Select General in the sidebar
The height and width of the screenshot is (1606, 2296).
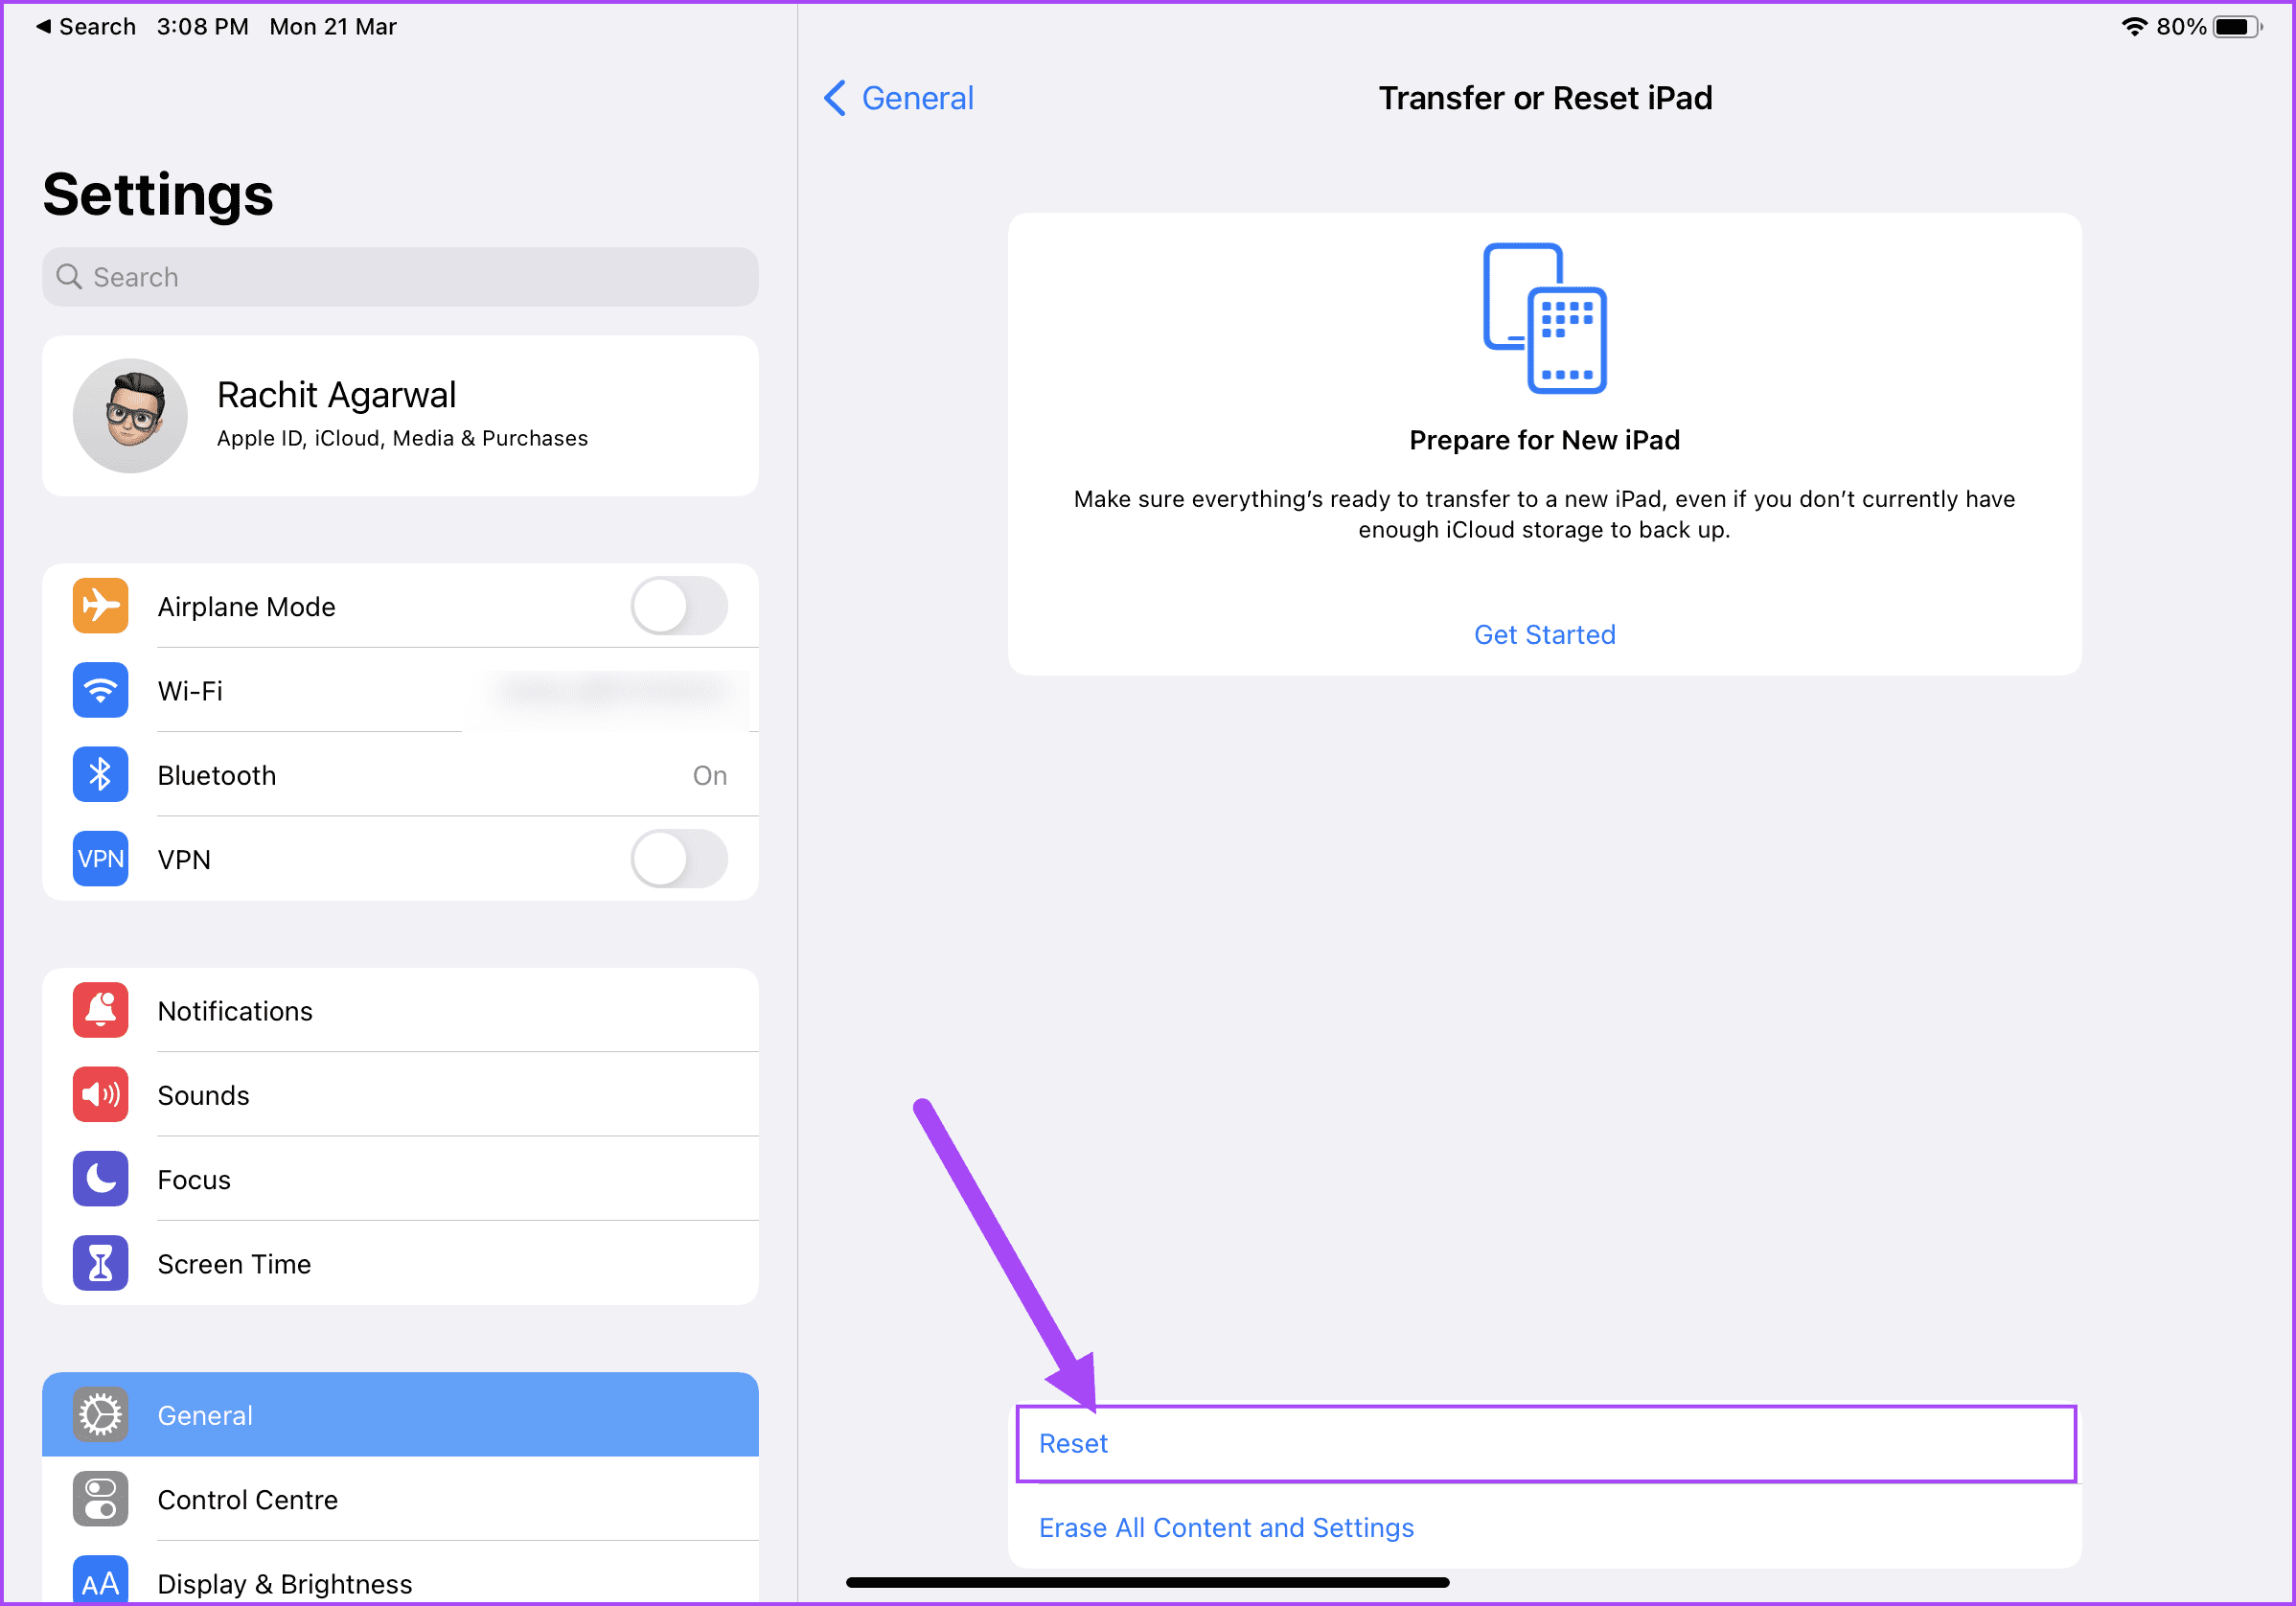tap(400, 1415)
